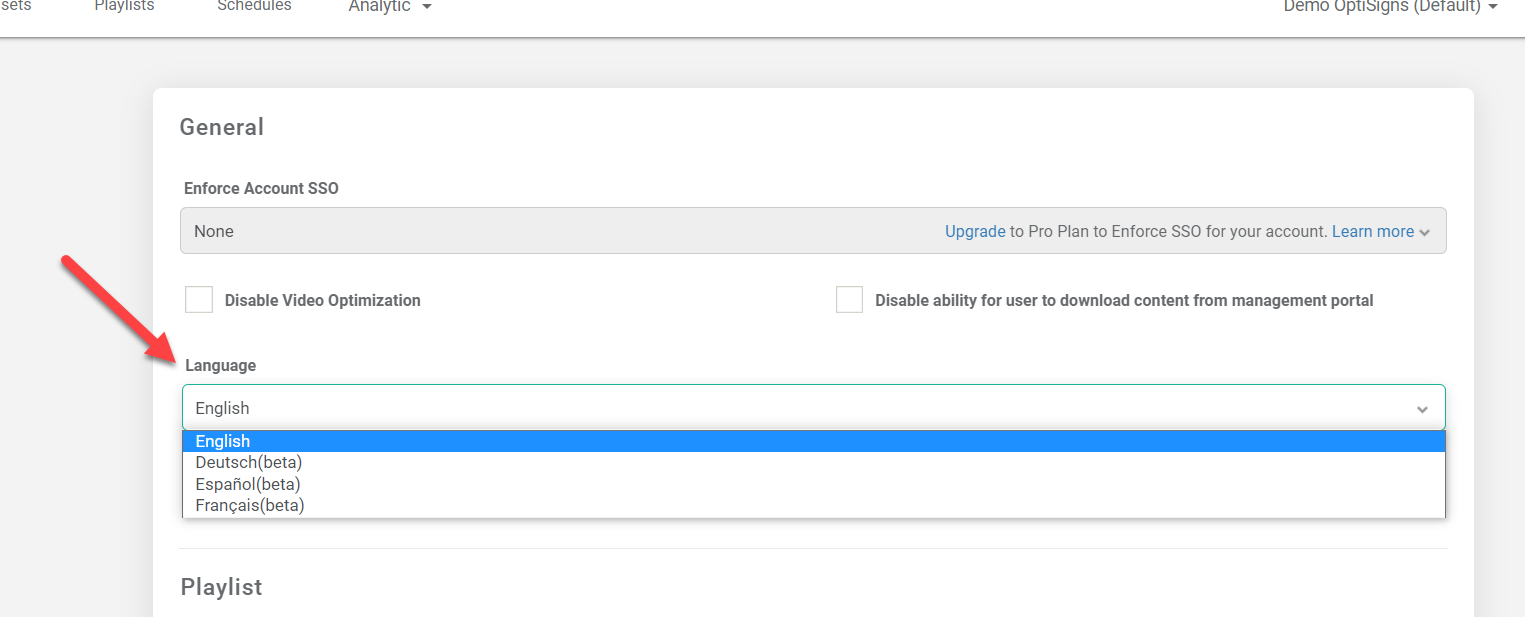This screenshot has height=617, width=1525.
Task: Click the chevron arrow in Language field
Action: point(1422,409)
